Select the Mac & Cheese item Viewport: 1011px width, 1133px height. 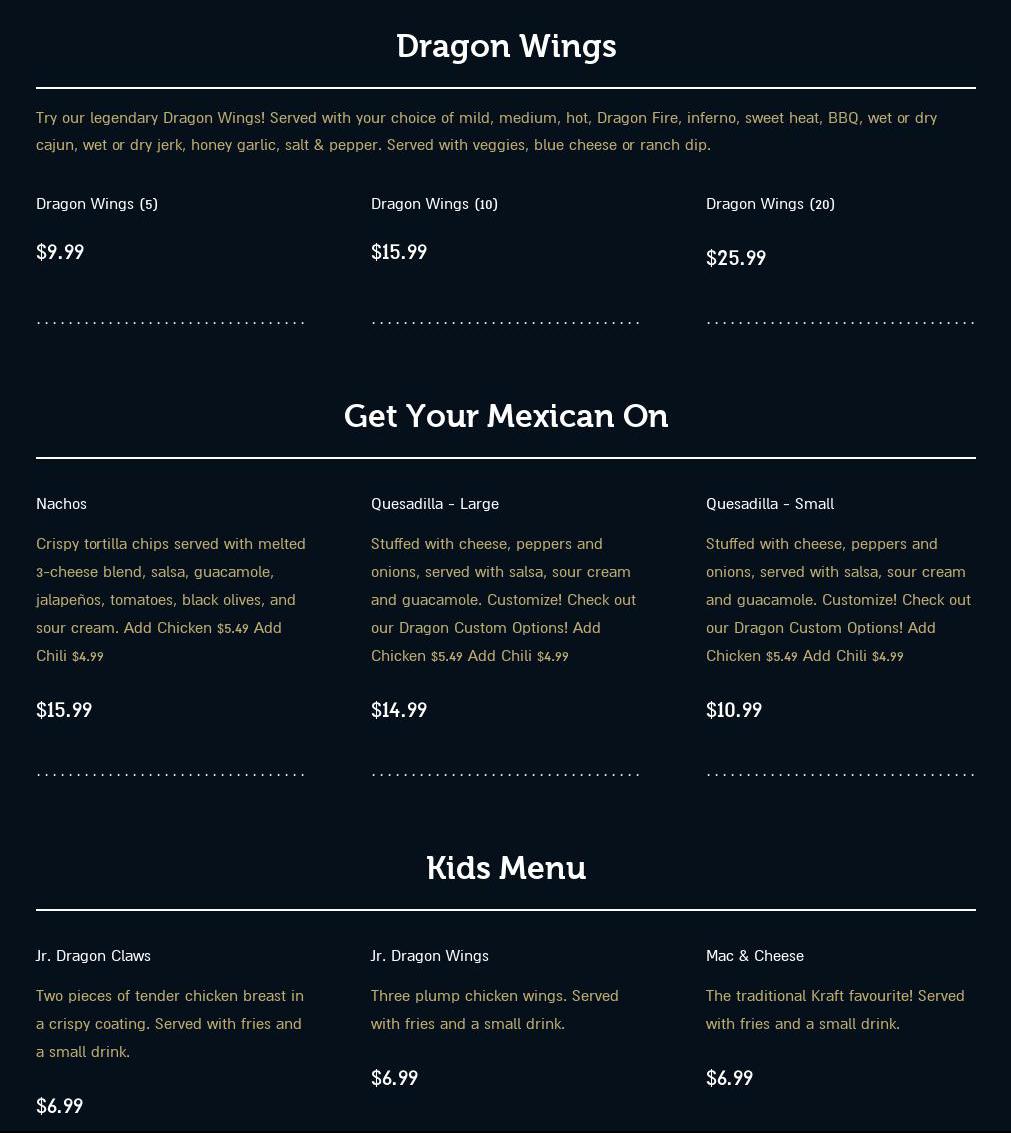(754, 955)
